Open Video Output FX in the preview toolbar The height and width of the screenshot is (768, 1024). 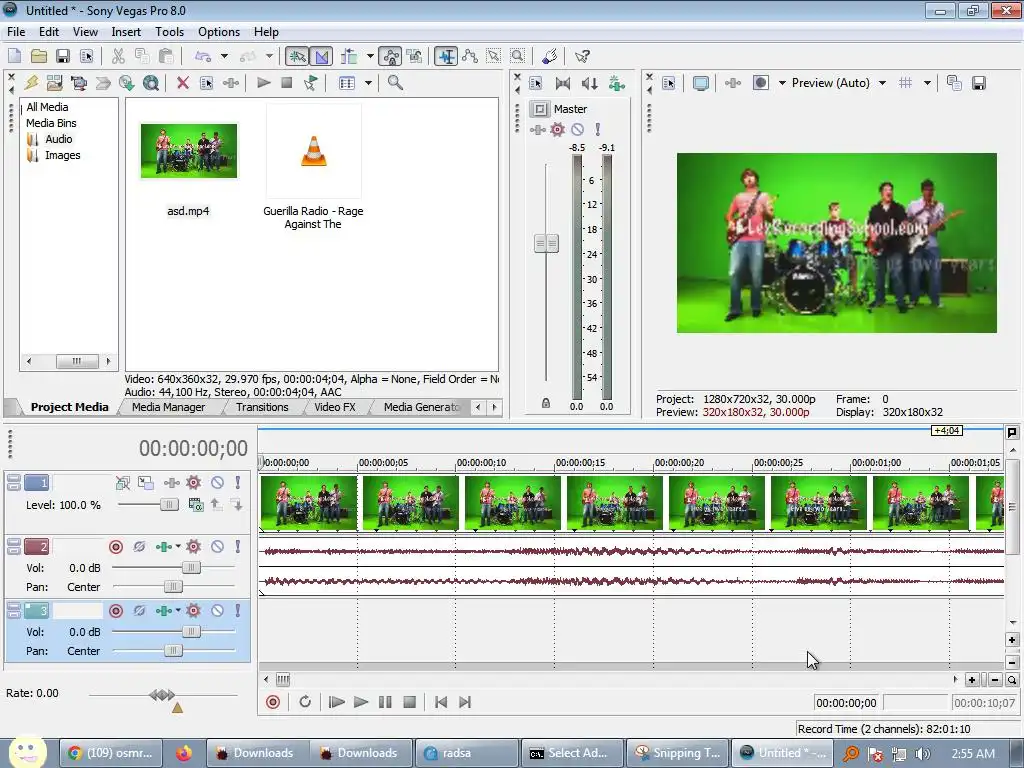[x=733, y=83]
